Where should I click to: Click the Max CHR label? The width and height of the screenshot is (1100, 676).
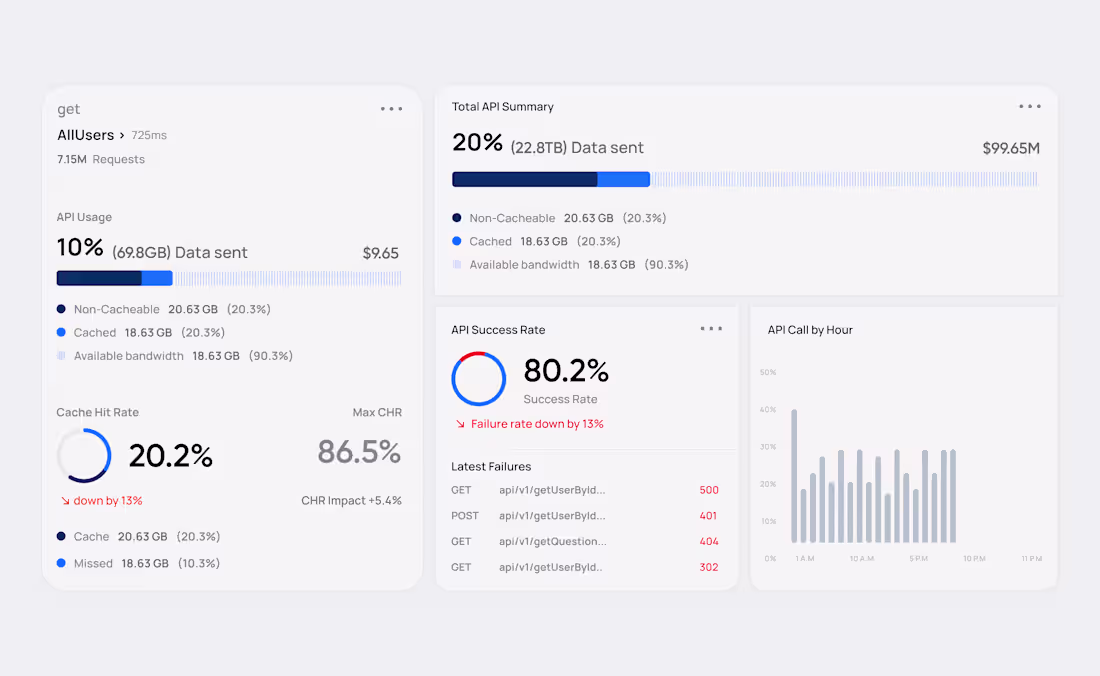click(x=377, y=412)
